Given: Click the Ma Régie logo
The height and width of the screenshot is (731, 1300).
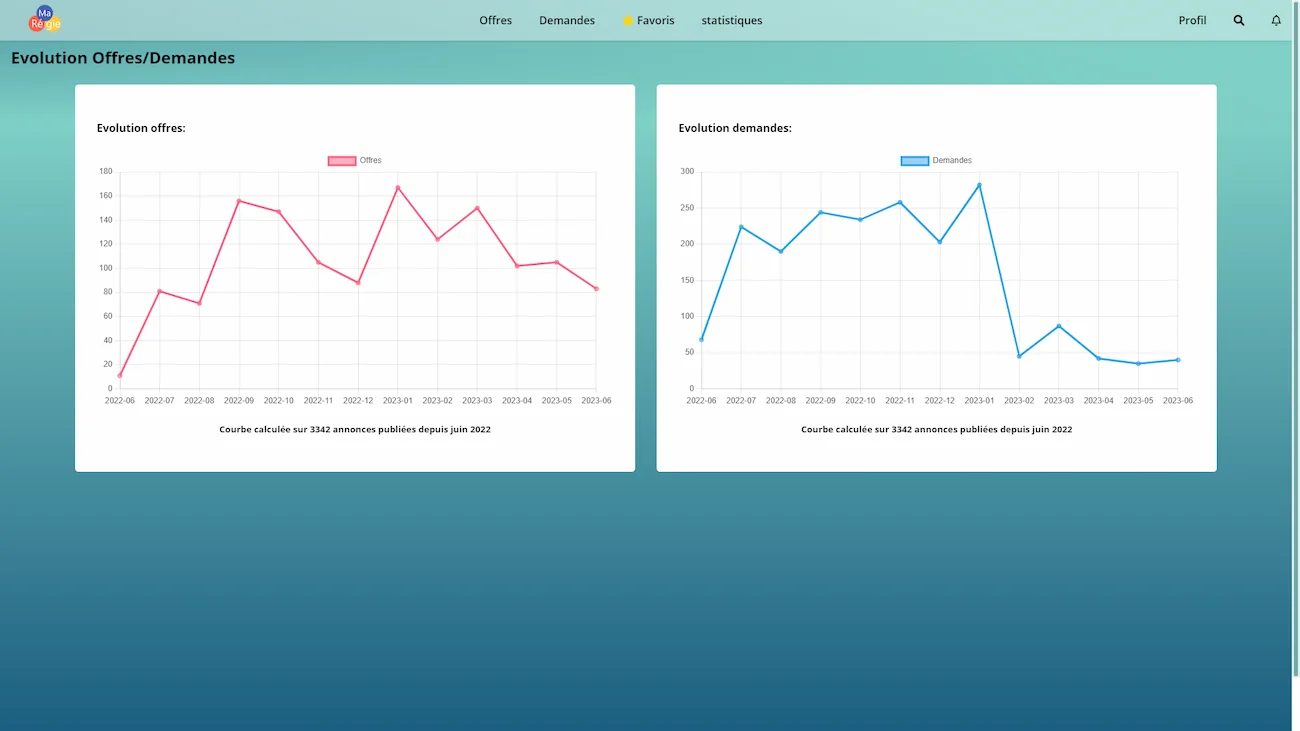Looking at the screenshot, I should pos(44,19).
